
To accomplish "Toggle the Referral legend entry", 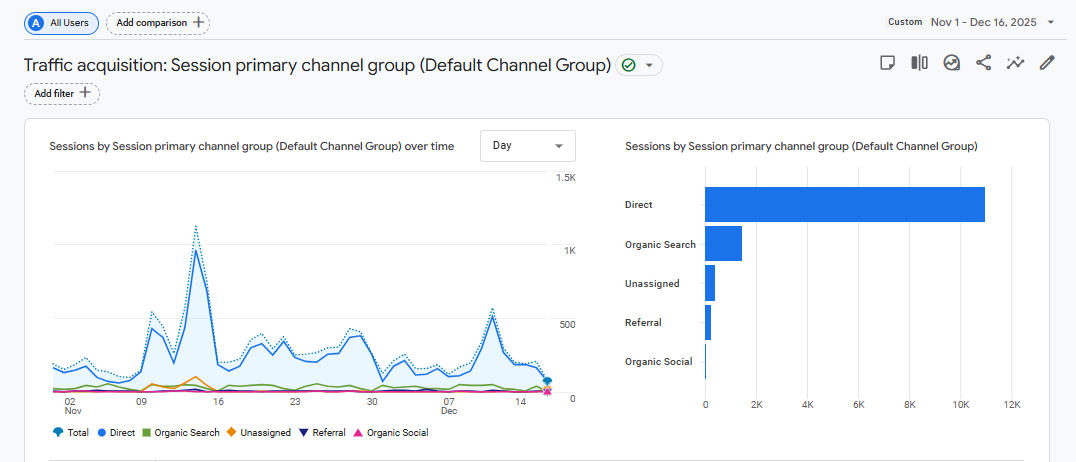I will [322, 433].
